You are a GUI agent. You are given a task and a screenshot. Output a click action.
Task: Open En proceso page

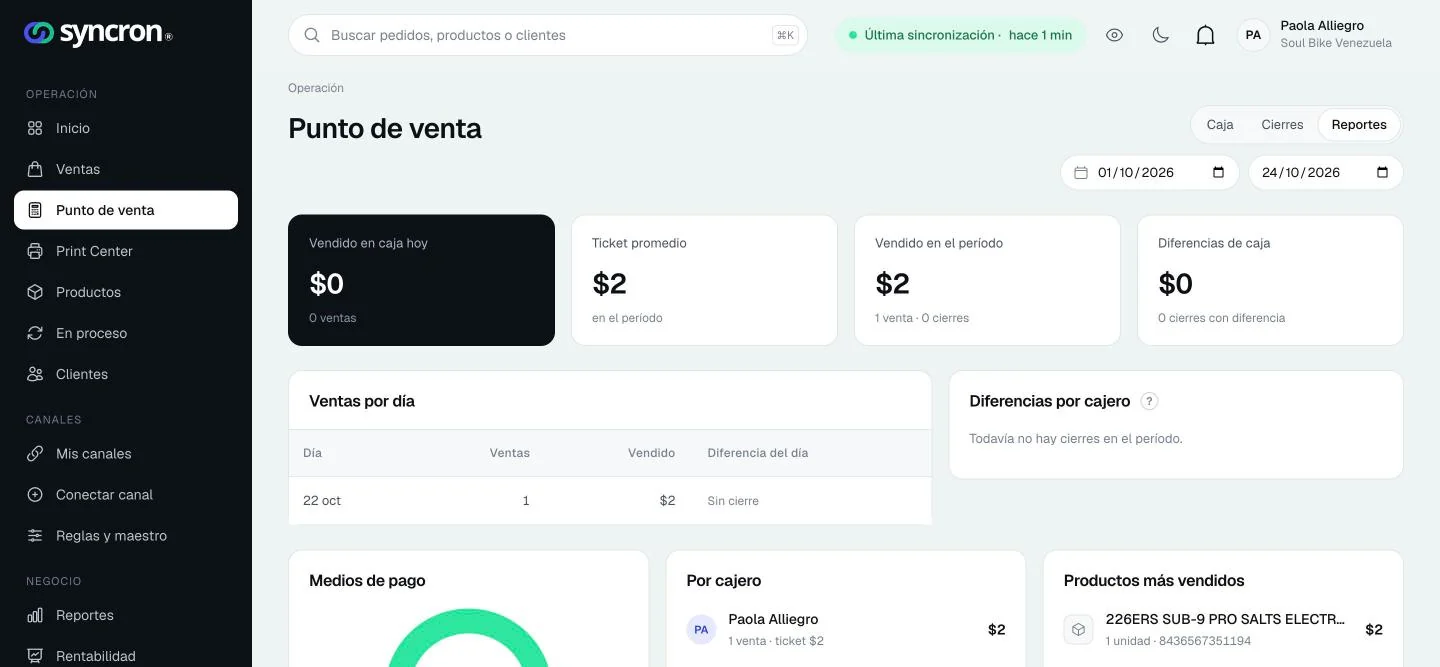126,333
